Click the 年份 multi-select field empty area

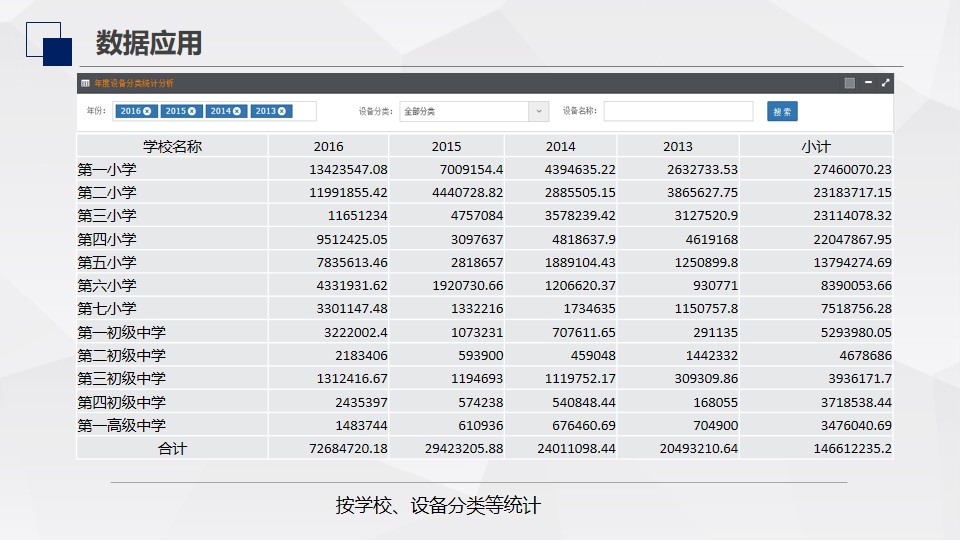[304, 111]
